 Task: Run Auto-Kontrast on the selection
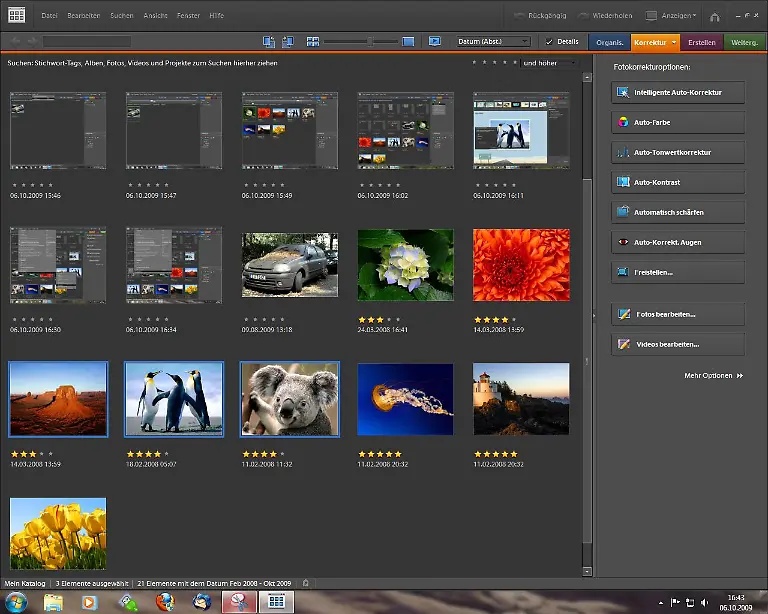tap(678, 183)
